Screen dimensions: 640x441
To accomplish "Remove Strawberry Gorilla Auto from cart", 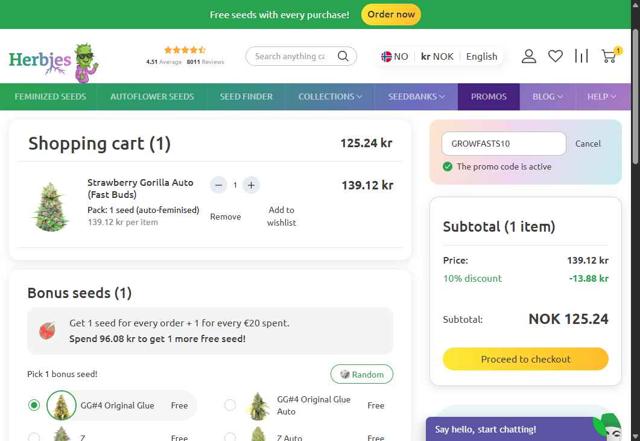I will (x=225, y=217).
